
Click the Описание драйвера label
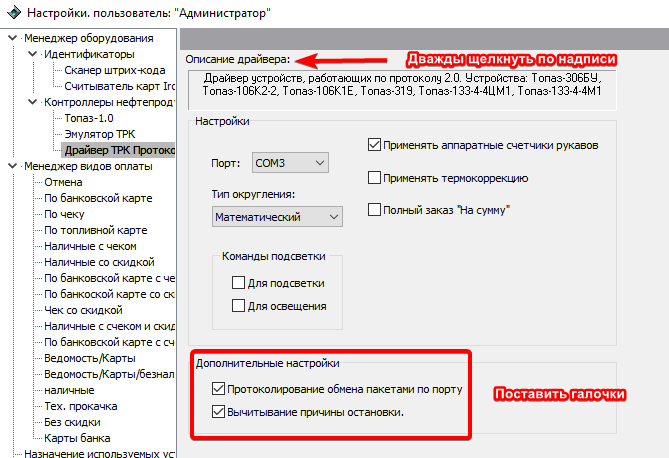pos(236,60)
